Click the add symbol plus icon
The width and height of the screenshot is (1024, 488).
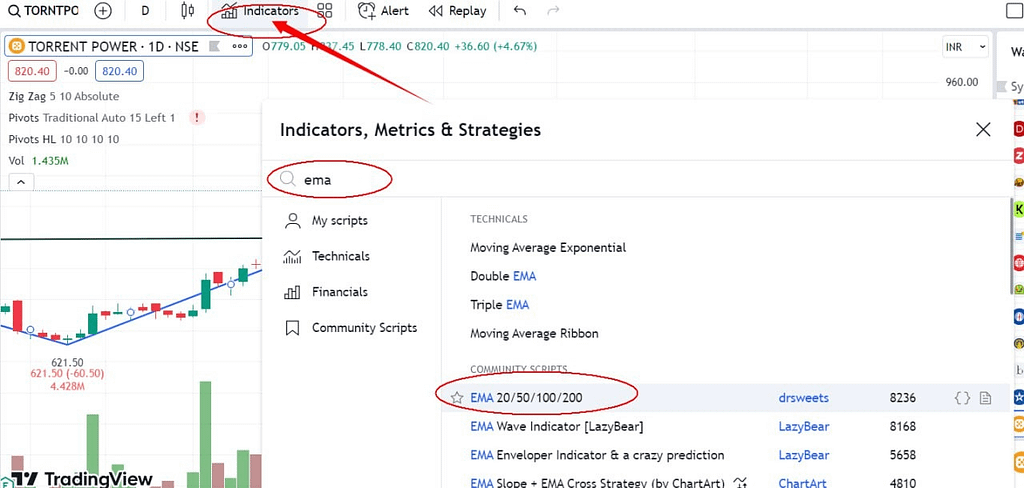[x=103, y=11]
